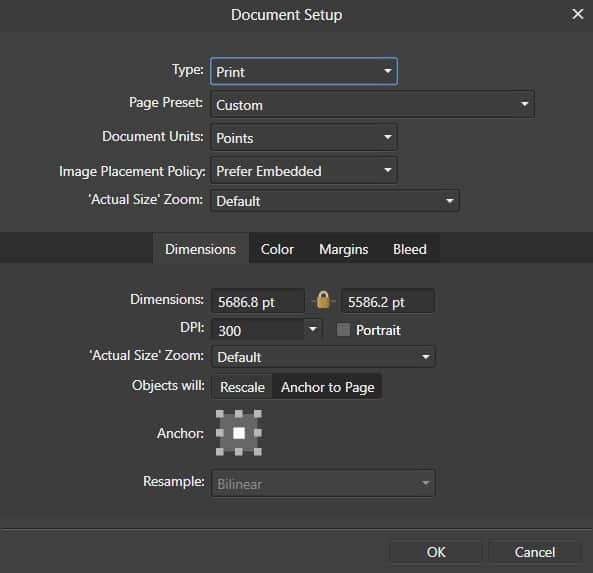The image size is (593, 573).
Task: Expand the Page Preset Custom dropdown
Action: [x=372, y=104]
